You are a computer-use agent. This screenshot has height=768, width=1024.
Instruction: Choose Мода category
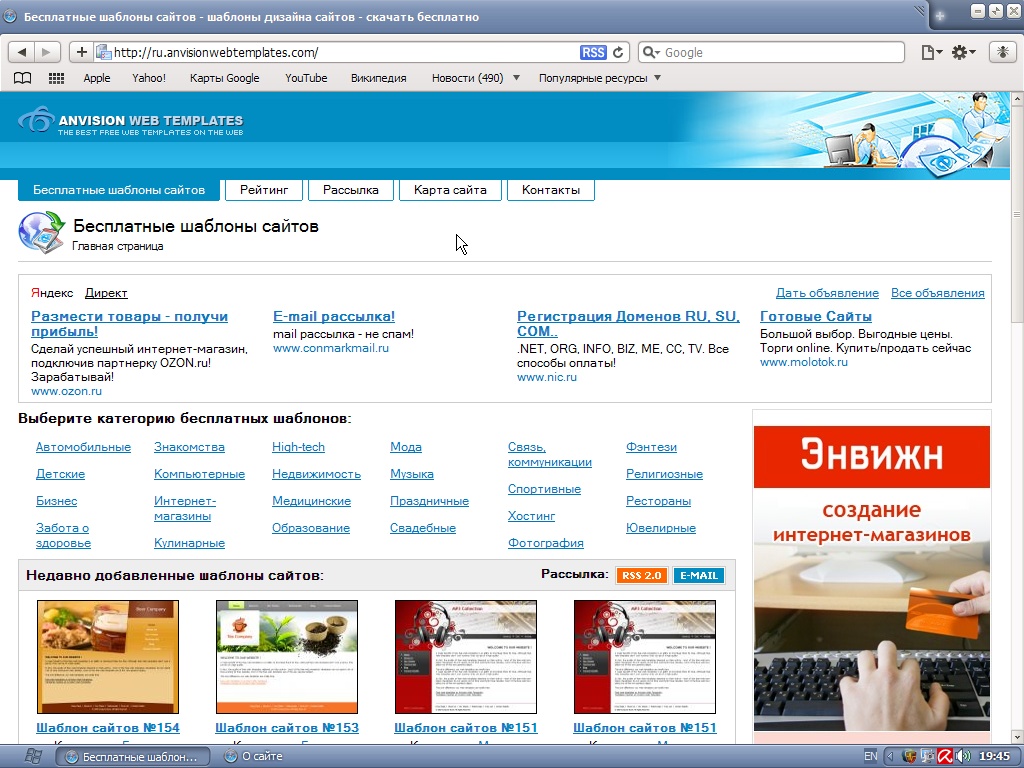pos(406,447)
